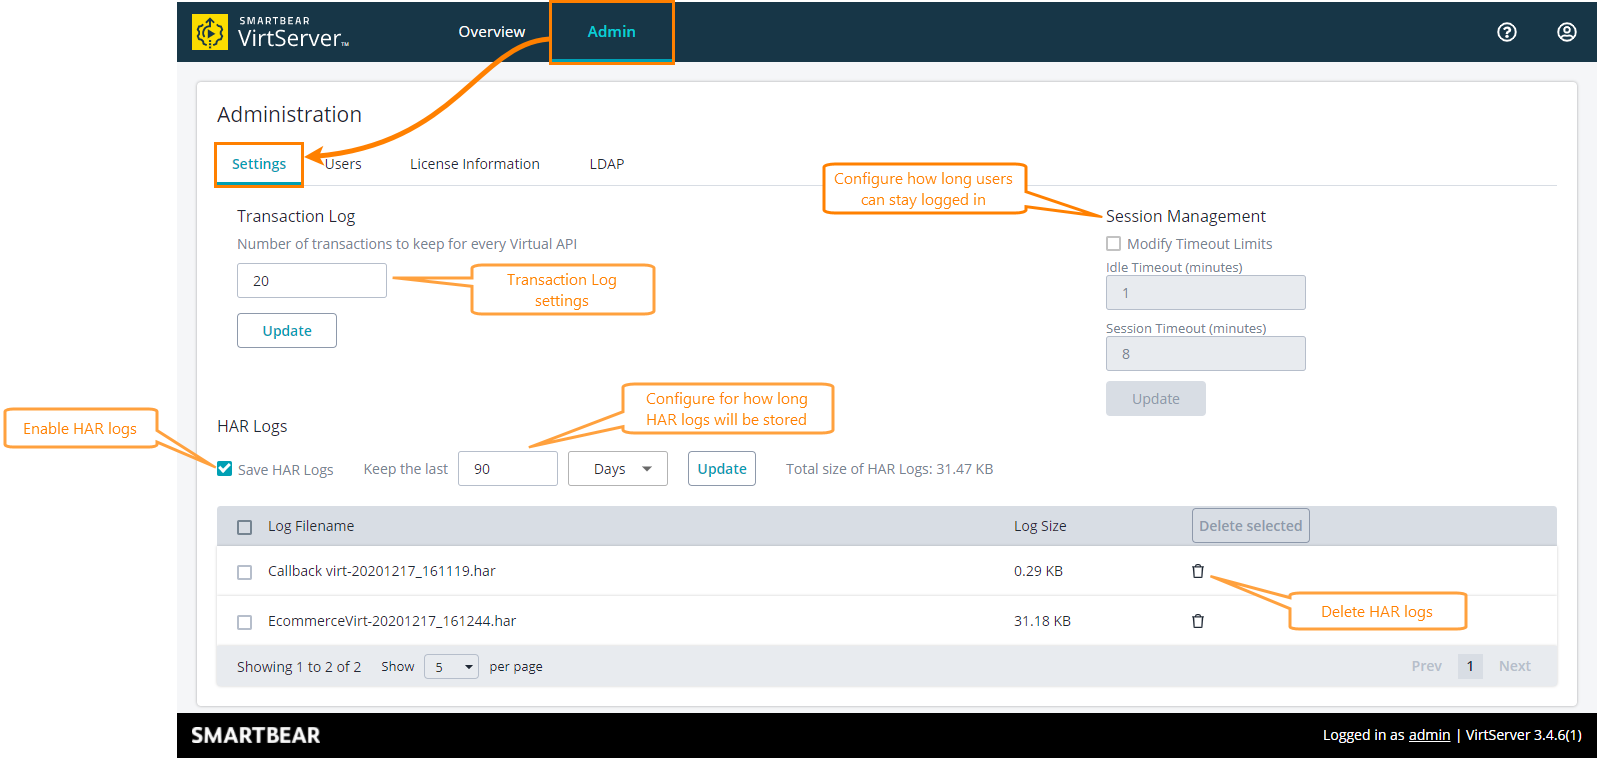
Task: Tick the checkbox for EcommerceVirt-20201217_161244.har
Action: [244, 622]
